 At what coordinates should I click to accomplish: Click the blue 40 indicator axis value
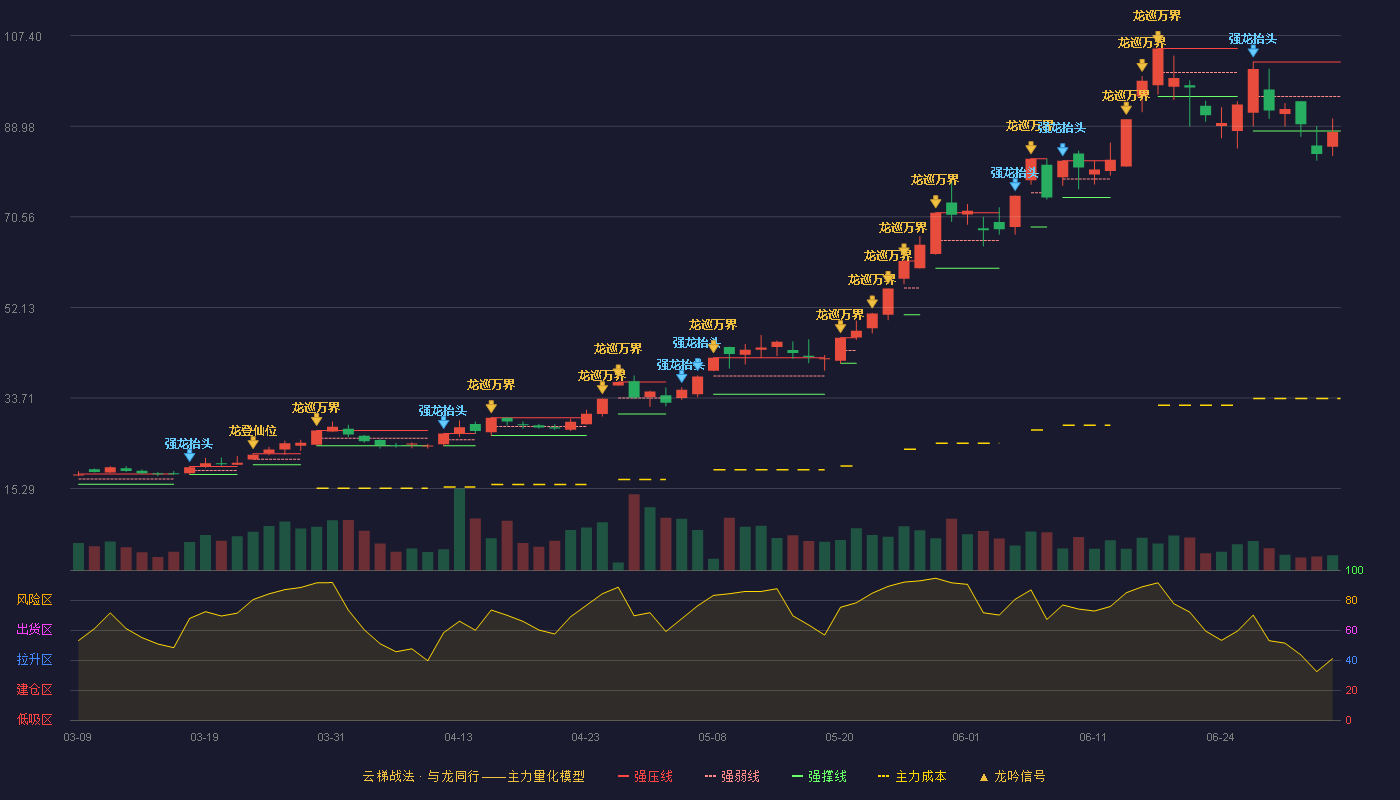(1351, 660)
